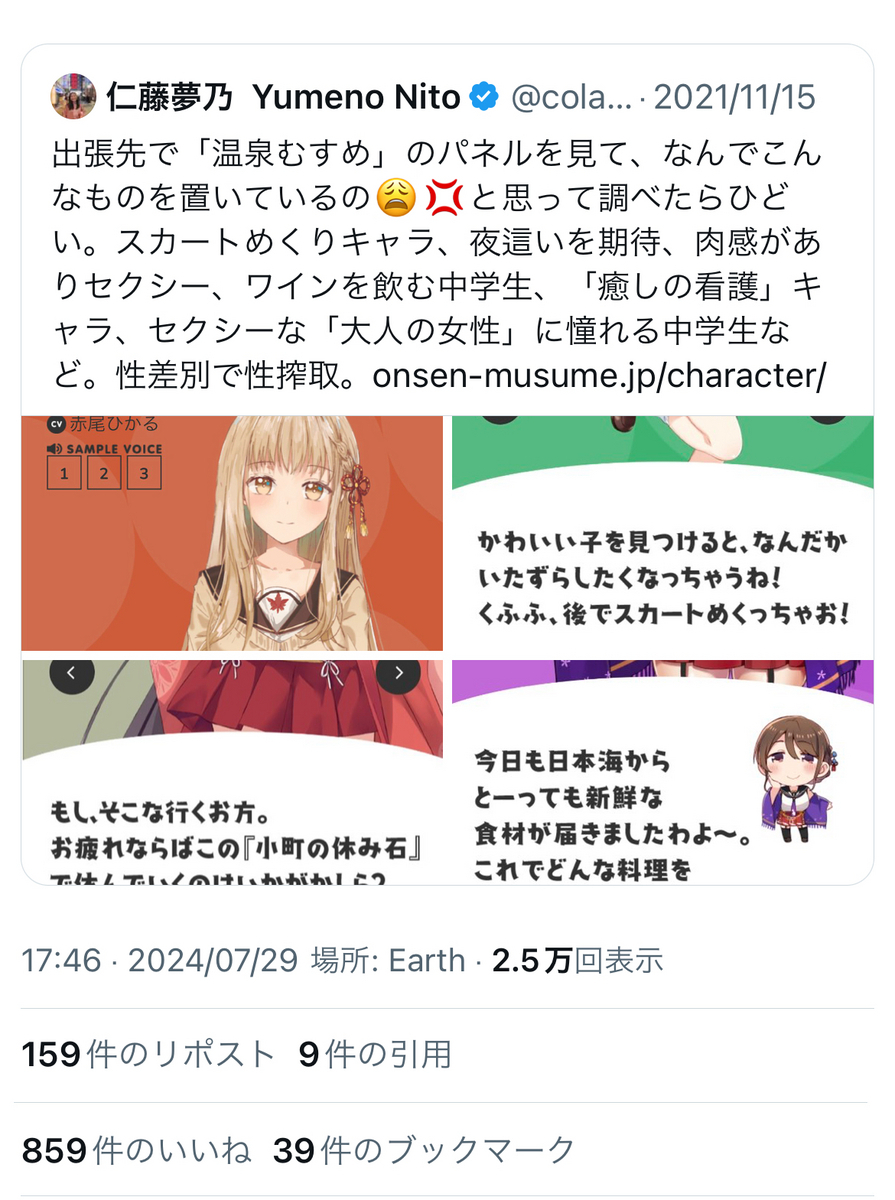Open the onsen-musume.jp/character link
Screen dimensions: 895x1200
[599, 376]
